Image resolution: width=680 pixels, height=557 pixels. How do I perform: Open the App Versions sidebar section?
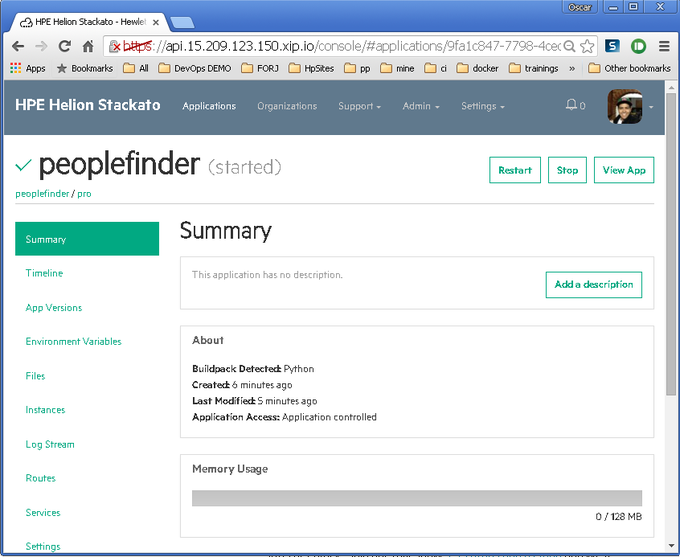click(54, 308)
